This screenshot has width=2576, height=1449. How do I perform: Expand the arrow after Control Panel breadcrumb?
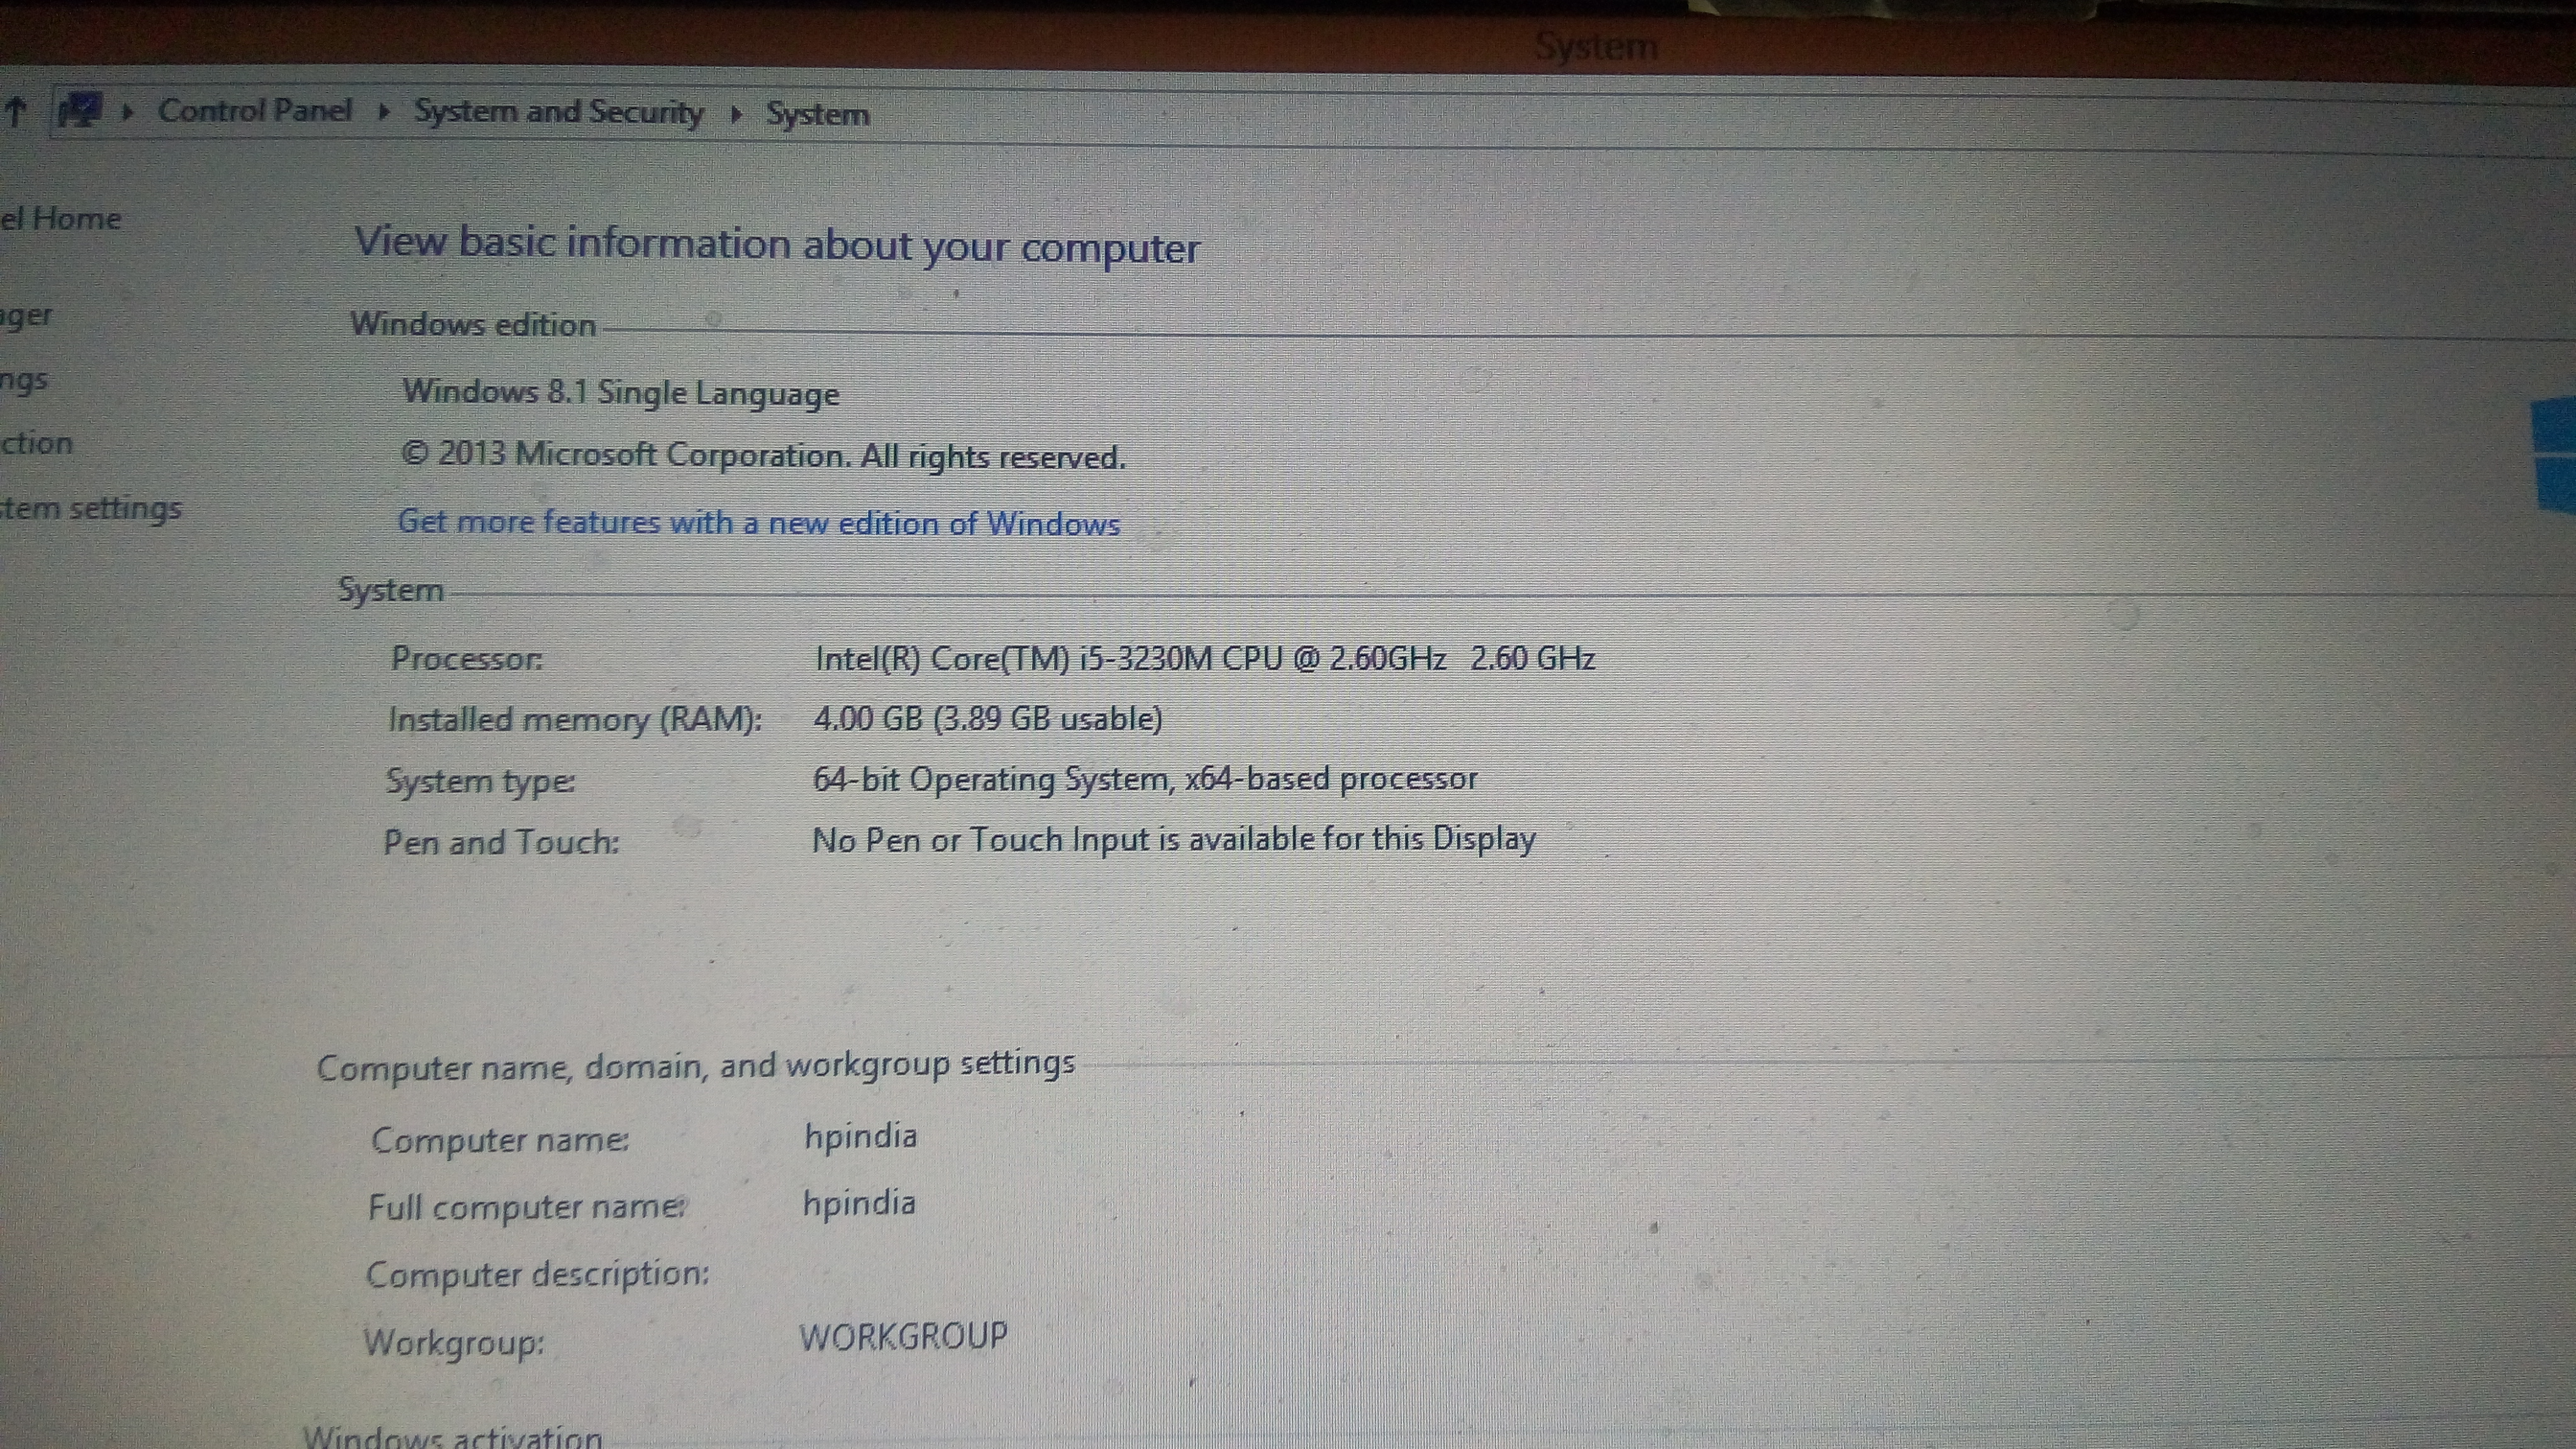383,113
